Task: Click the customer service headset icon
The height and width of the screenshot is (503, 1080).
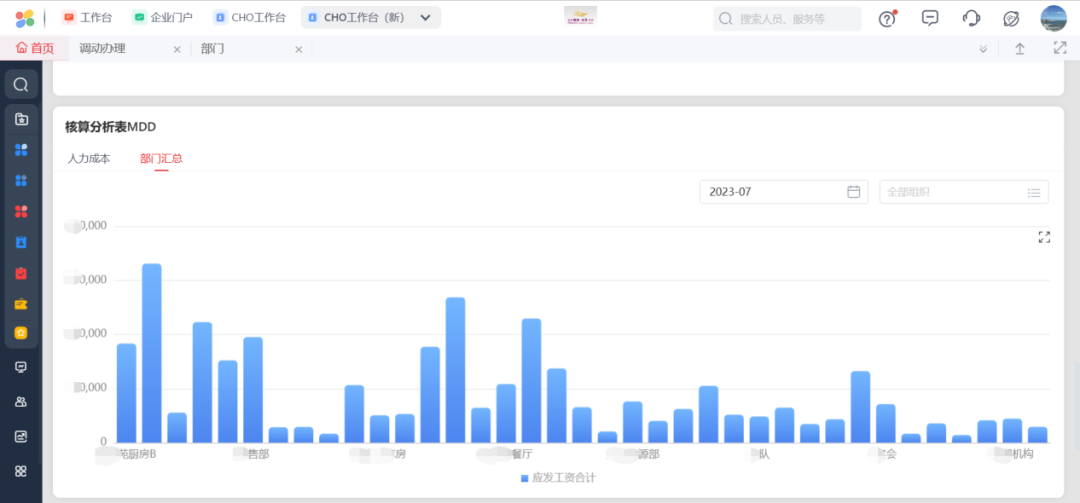Action: (x=971, y=18)
